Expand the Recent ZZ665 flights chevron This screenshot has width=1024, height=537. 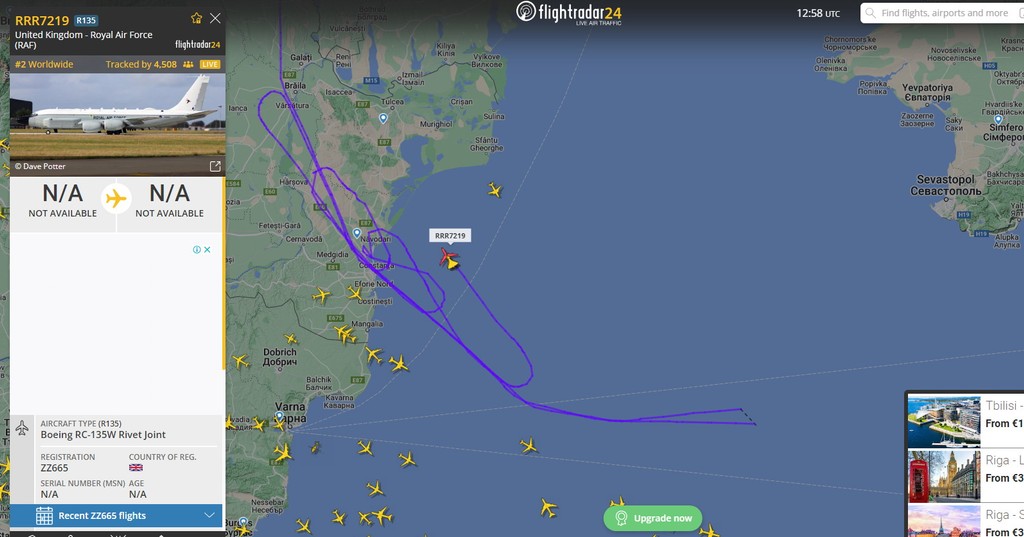click(209, 515)
